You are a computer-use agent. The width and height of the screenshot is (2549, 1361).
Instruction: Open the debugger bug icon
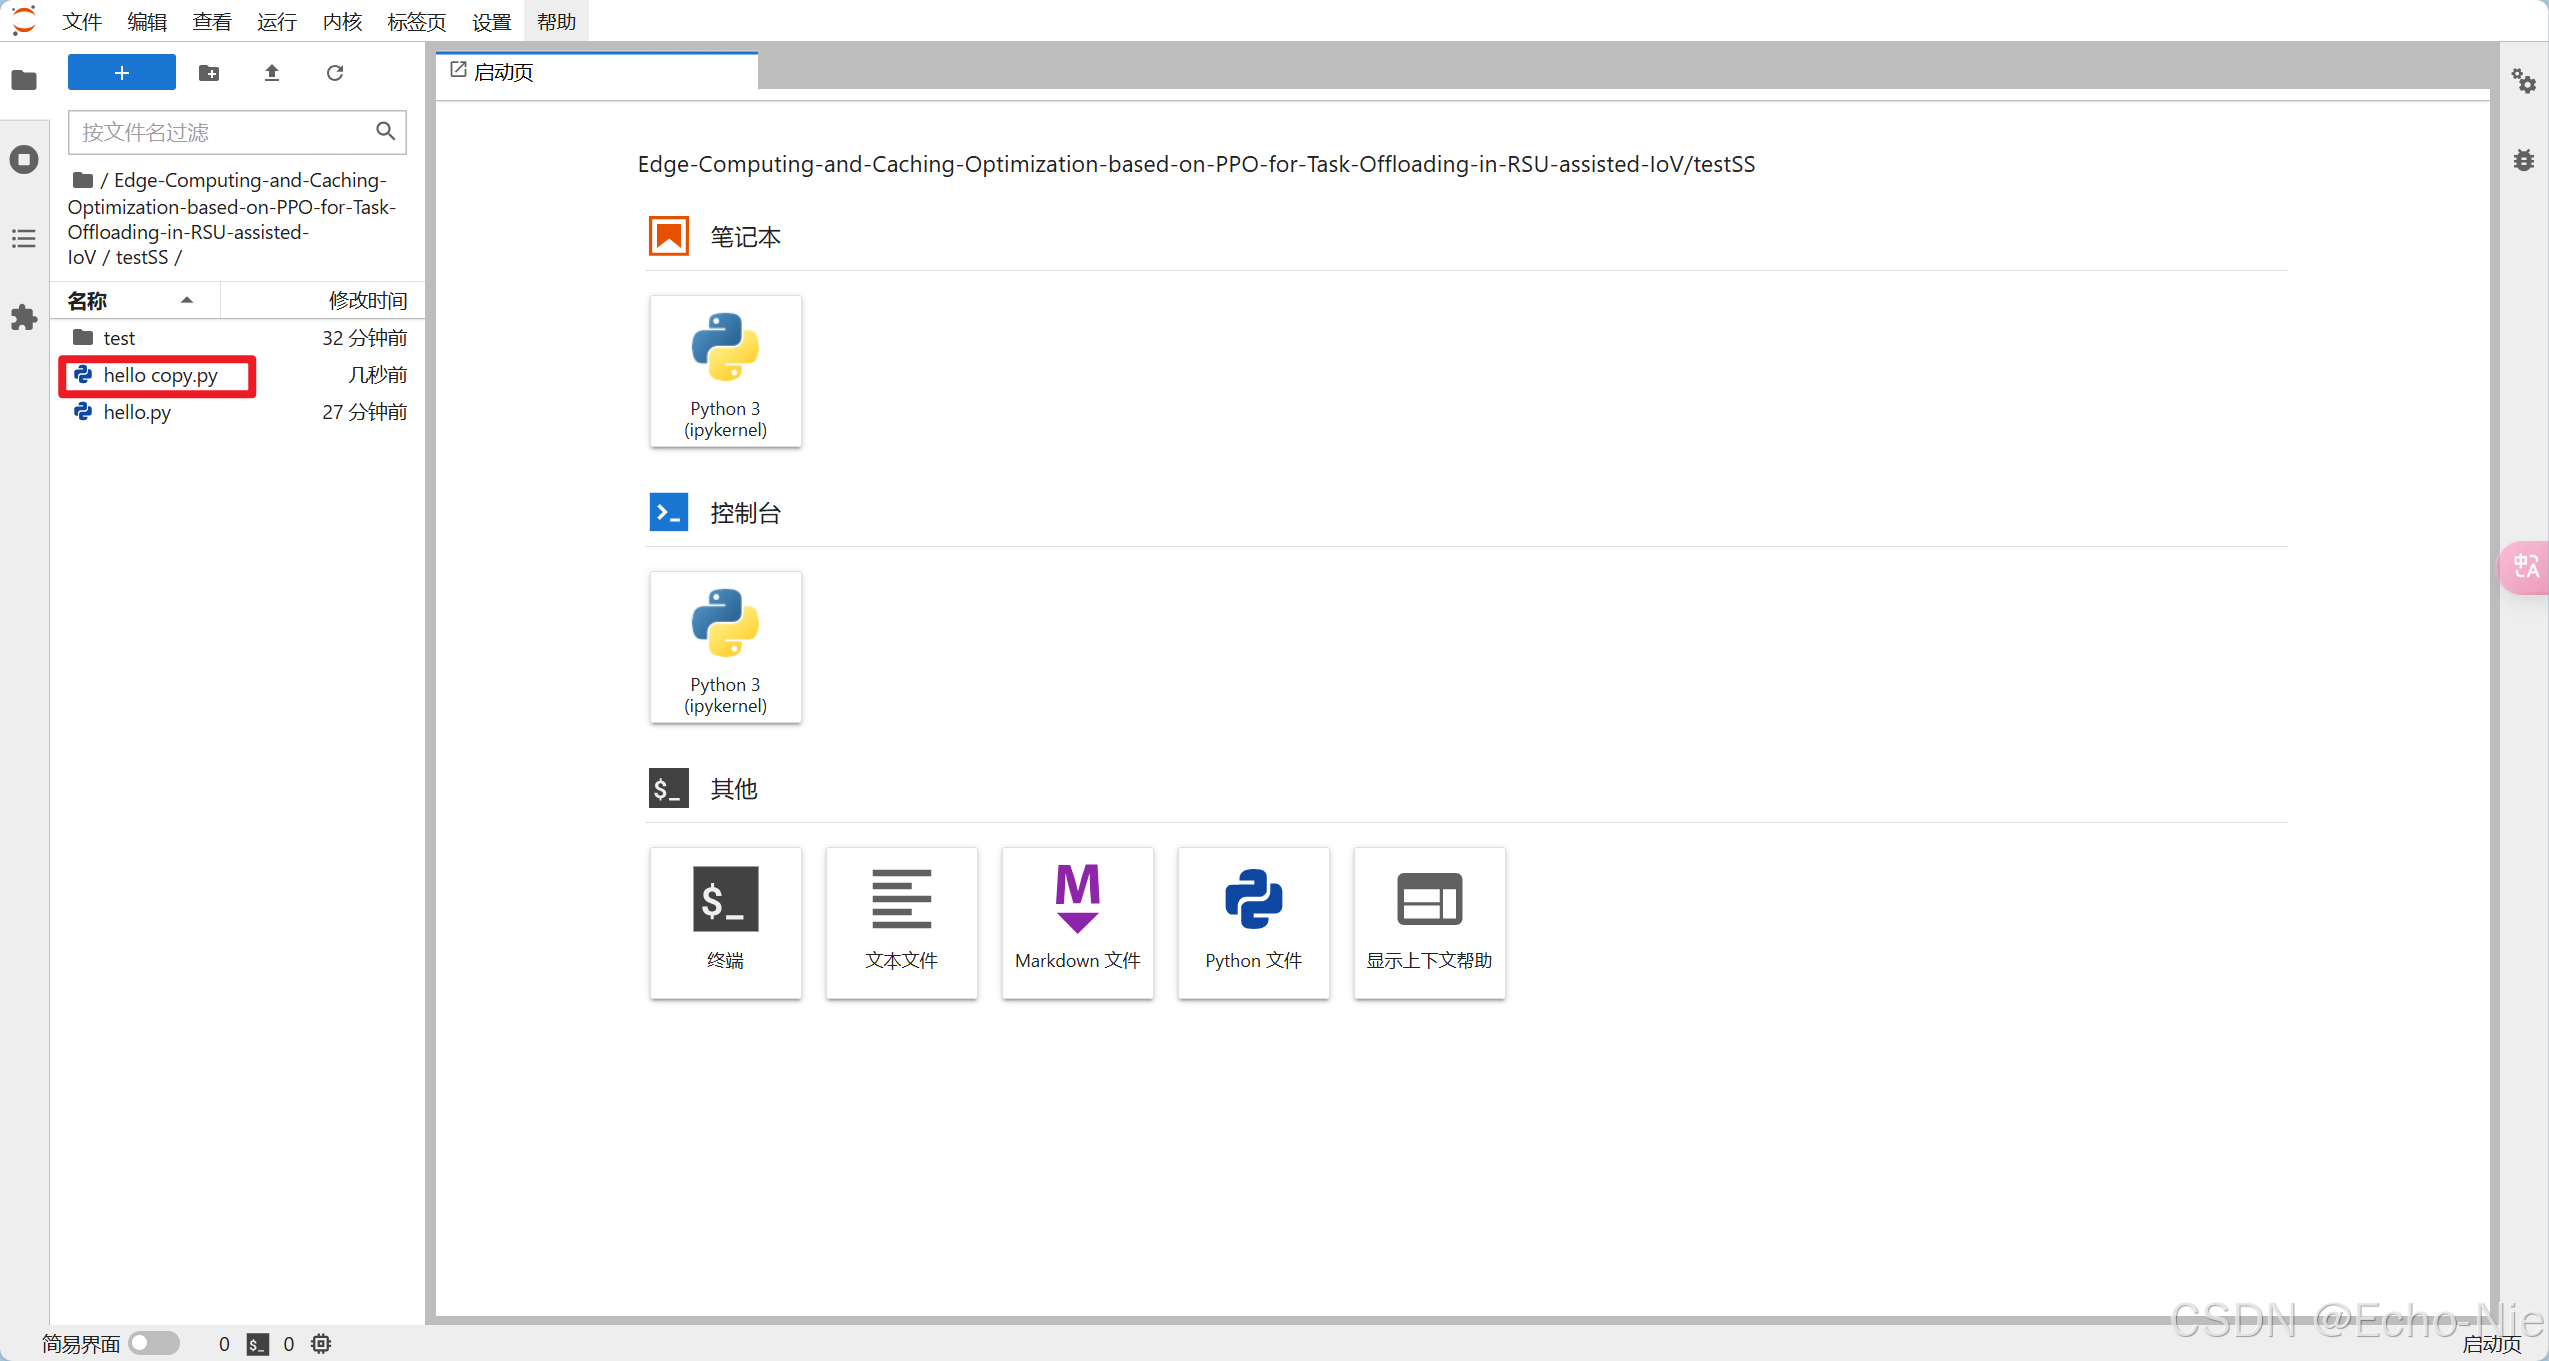(2523, 160)
